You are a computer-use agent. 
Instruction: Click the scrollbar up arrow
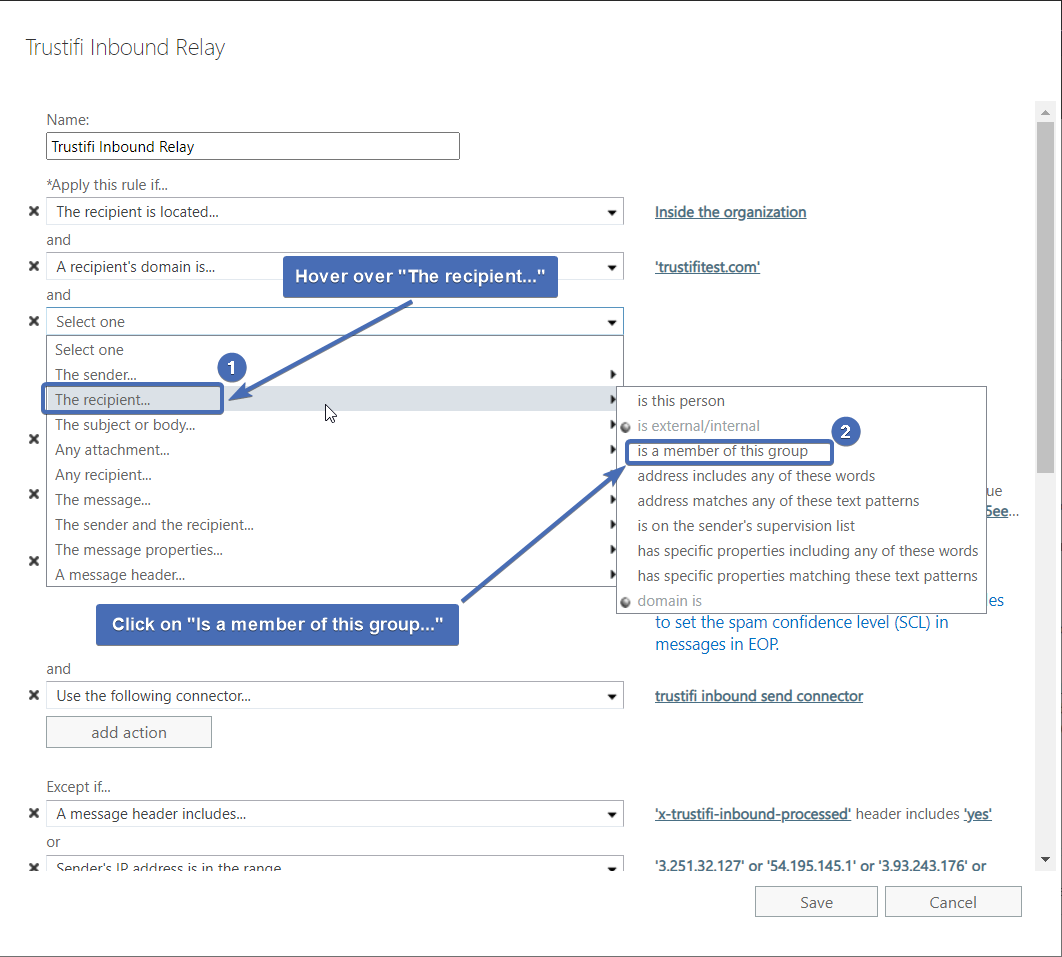point(1045,112)
